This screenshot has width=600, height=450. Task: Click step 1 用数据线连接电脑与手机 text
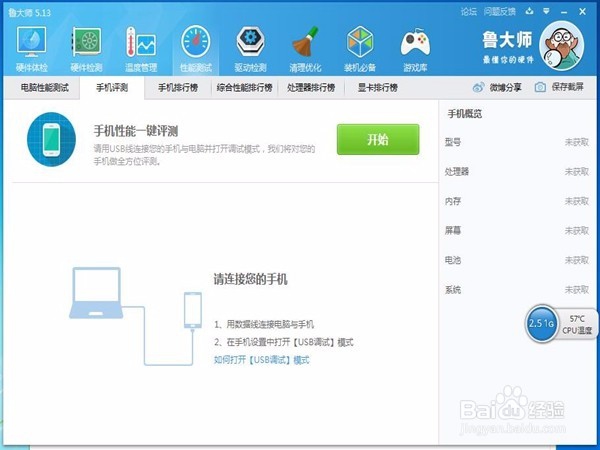[264, 324]
